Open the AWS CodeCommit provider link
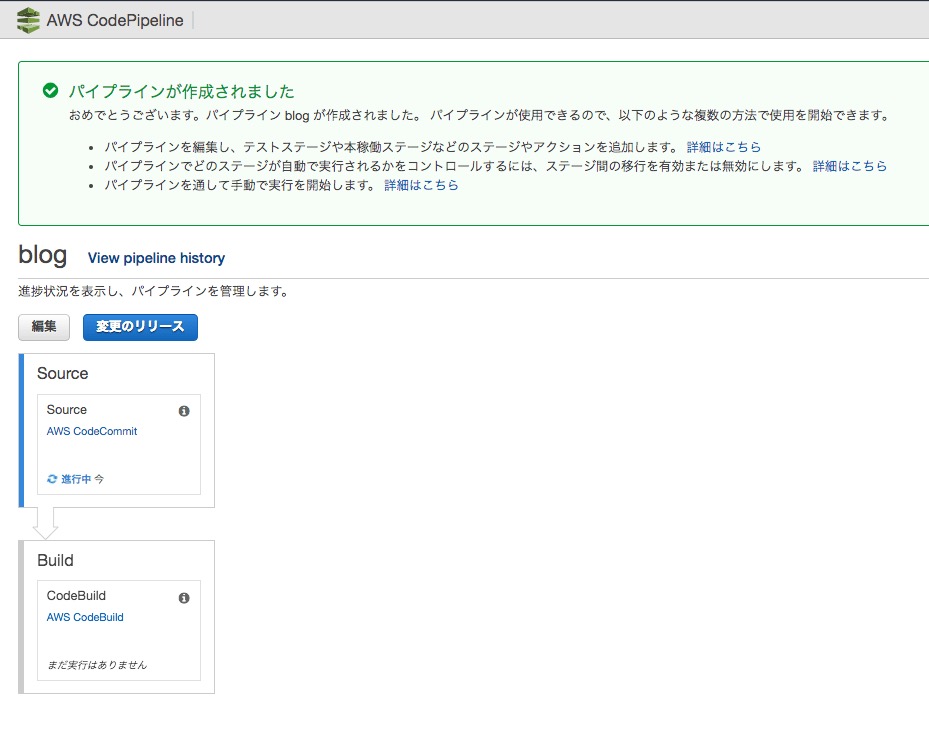Screen dimensions: 929x739 coord(92,431)
